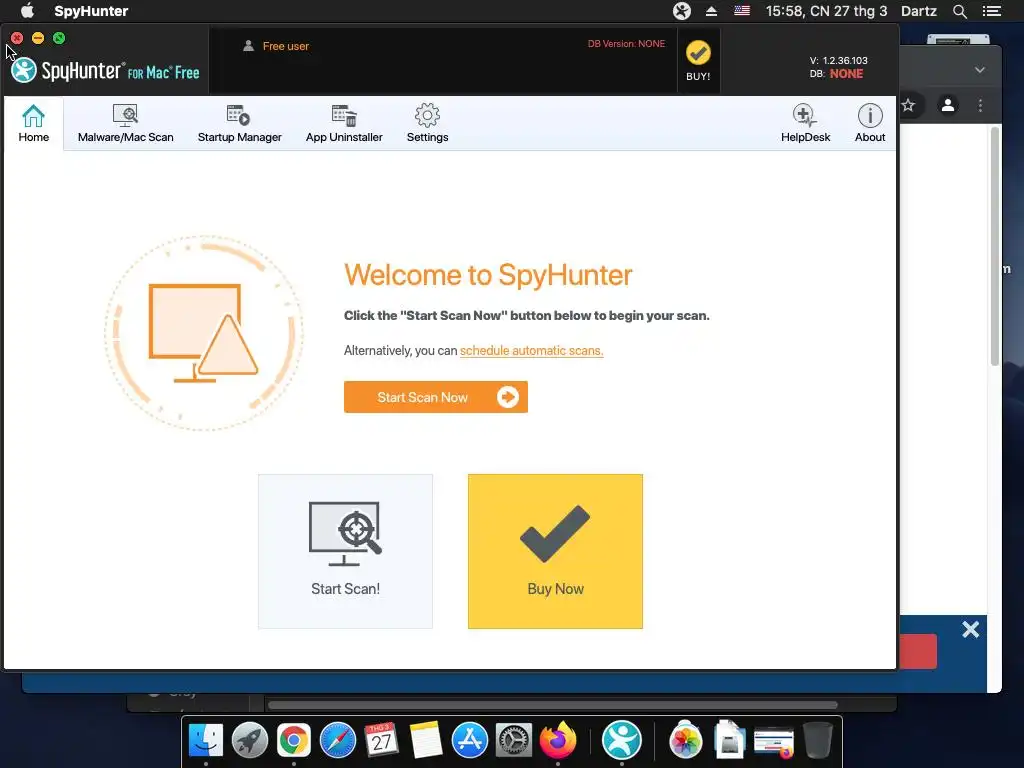Click the Dartz user name in menu bar
This screenshot has width=1024, height=768.
tap(918, 11)
